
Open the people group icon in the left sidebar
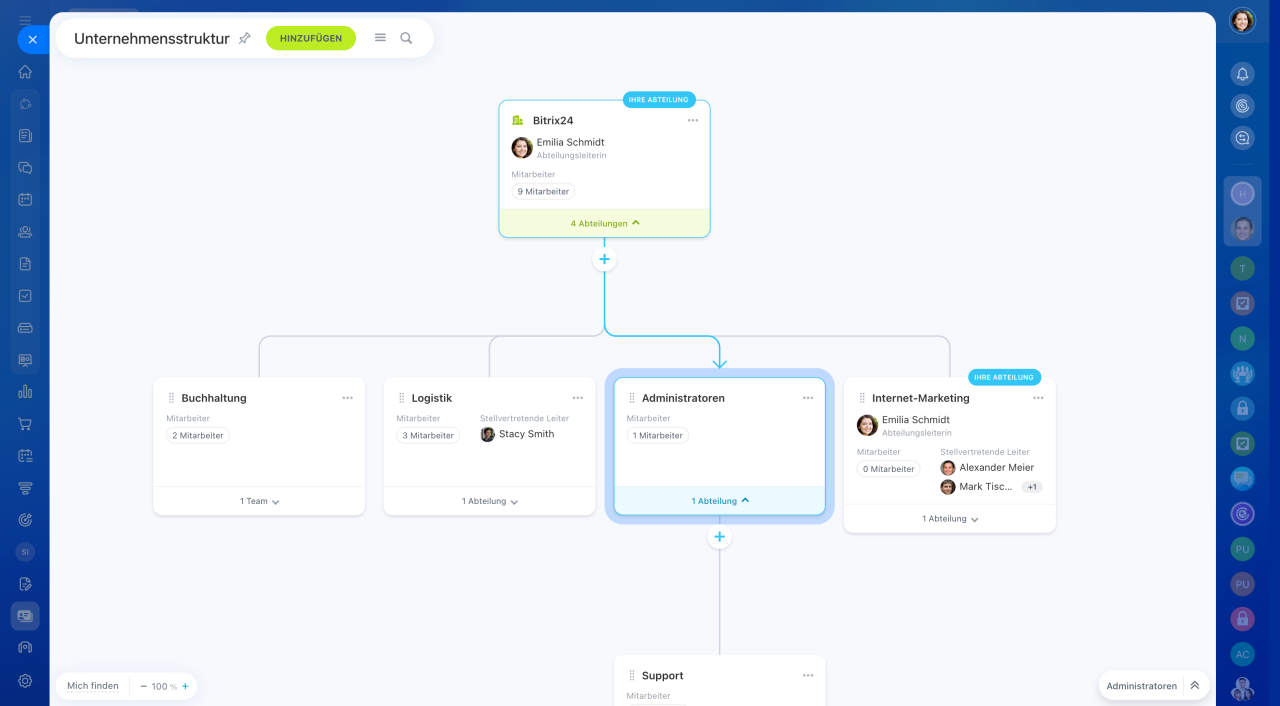pos(25,232)
